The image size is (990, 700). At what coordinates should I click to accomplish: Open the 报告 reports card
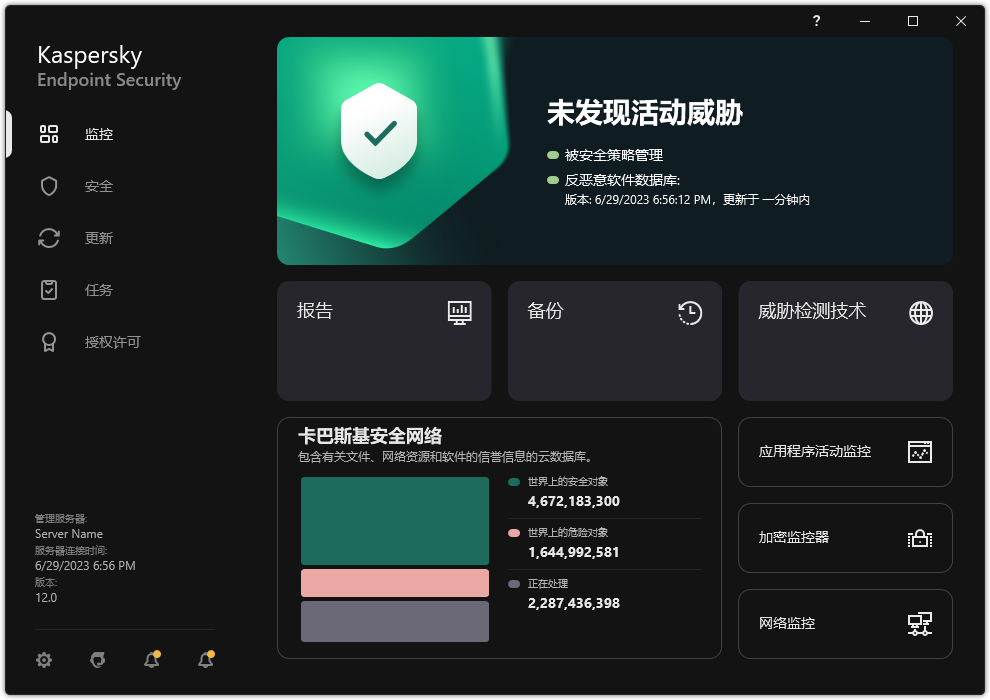tap(384, 341)
